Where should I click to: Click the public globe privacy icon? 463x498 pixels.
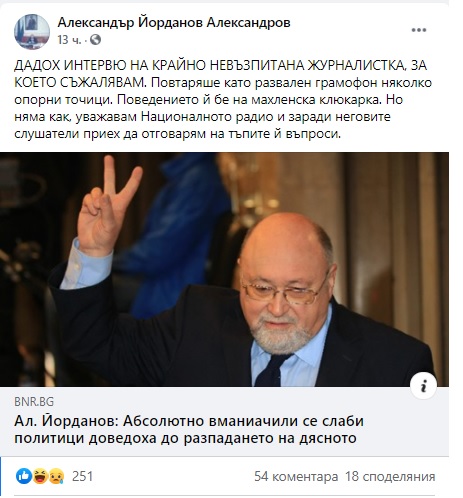coord(95,40)
